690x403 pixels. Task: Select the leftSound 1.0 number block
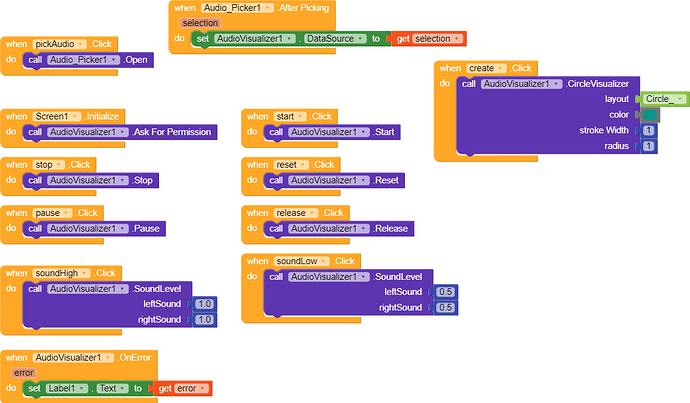point(204,304)
